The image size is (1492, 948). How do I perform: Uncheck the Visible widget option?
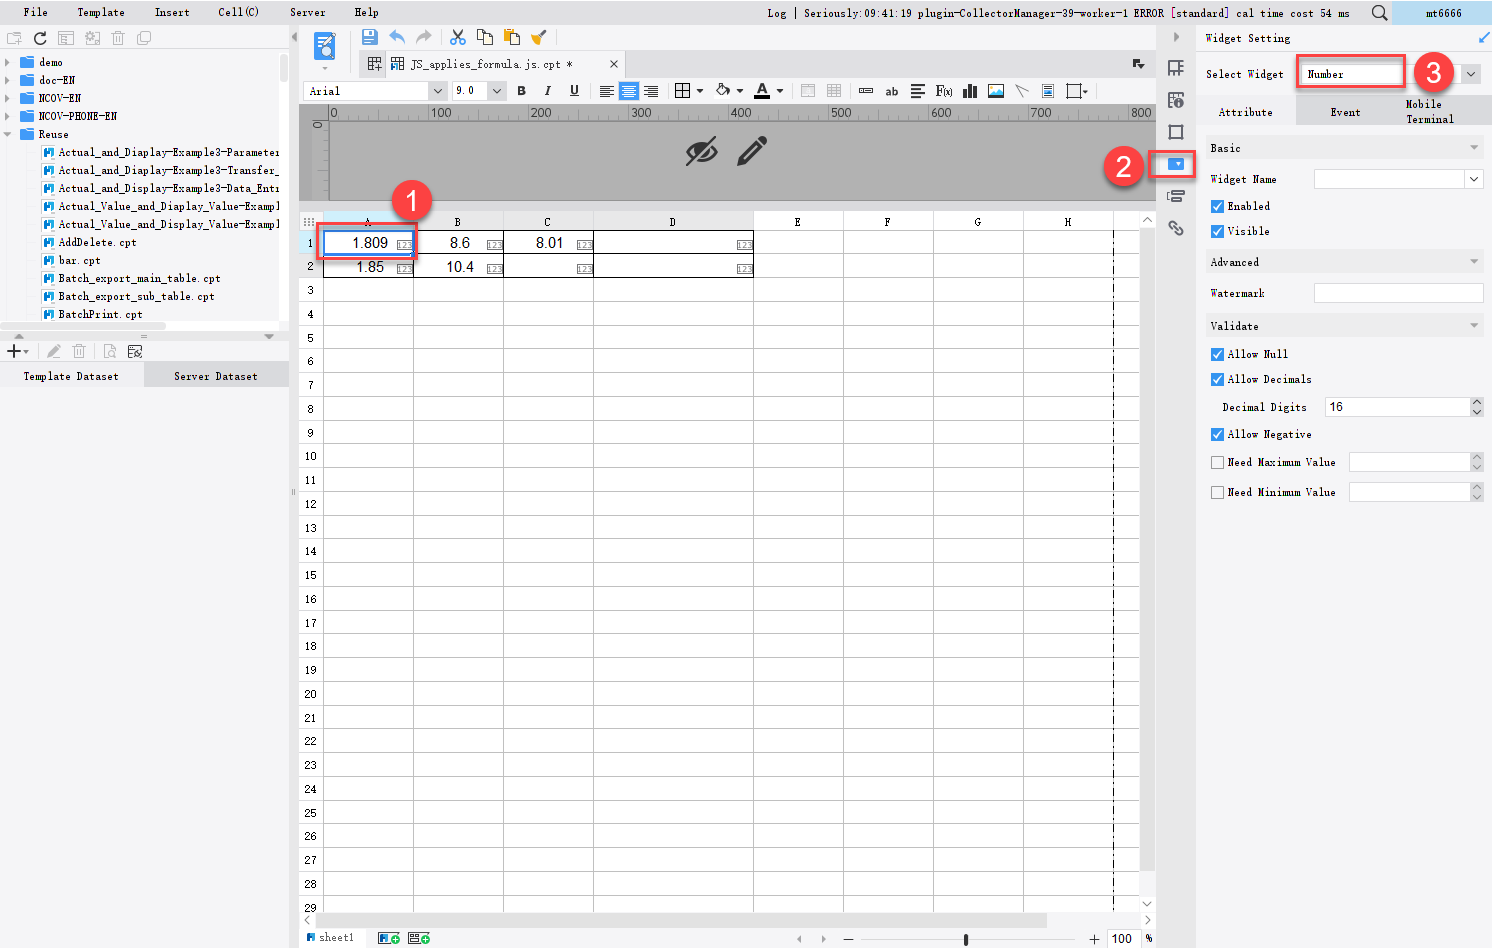tap(1217, 231)
